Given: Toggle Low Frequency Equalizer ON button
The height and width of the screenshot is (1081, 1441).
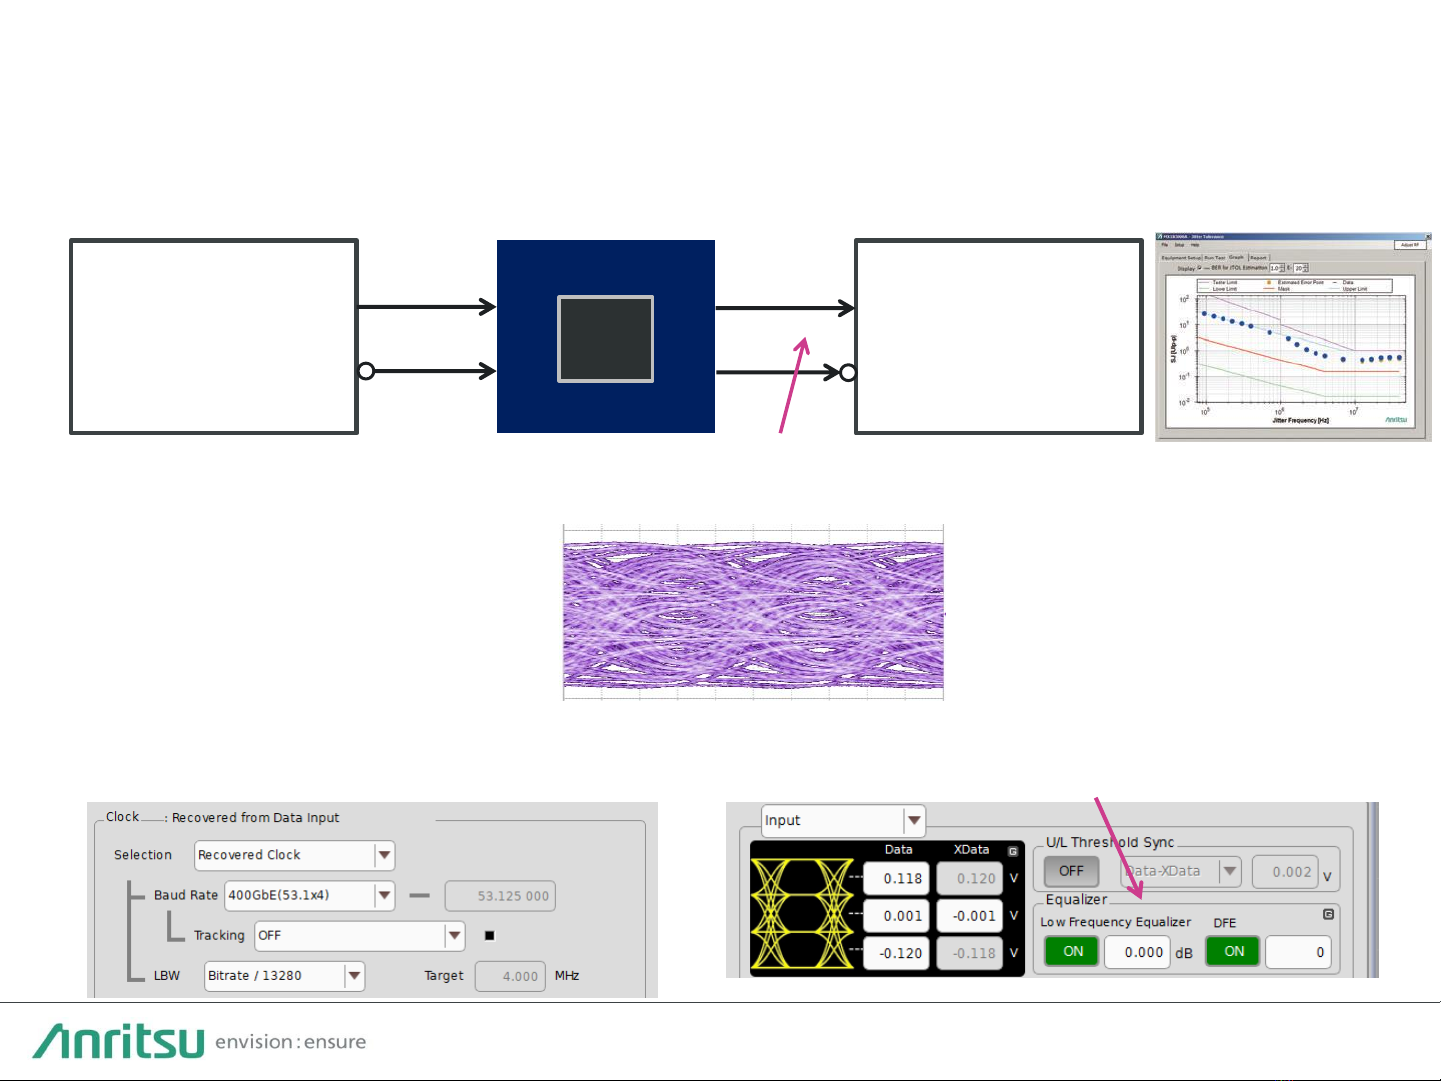Looking at the screenshot, I should click(1072, 952).
